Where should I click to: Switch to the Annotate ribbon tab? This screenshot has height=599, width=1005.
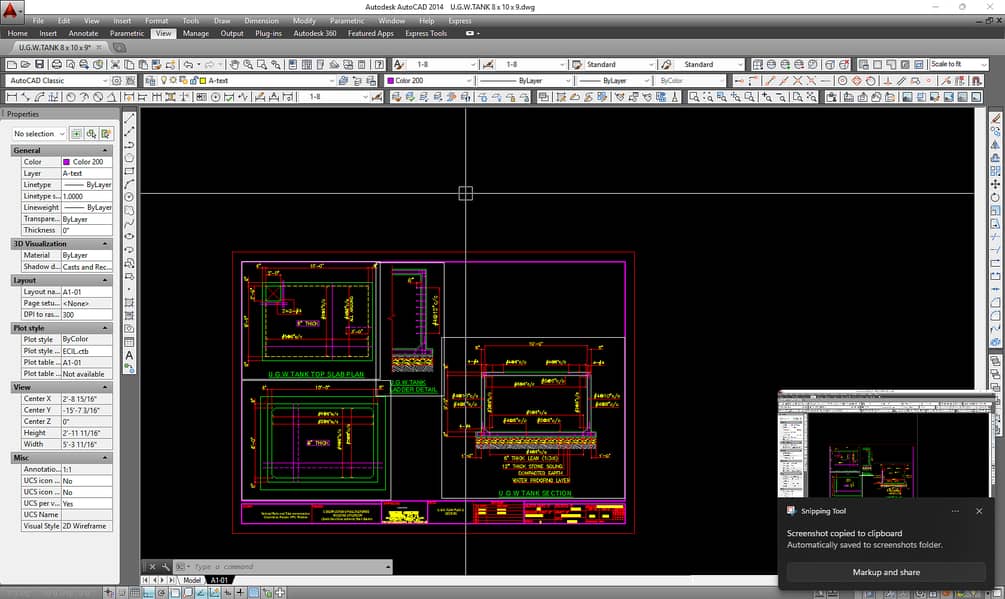coord(83,33)
